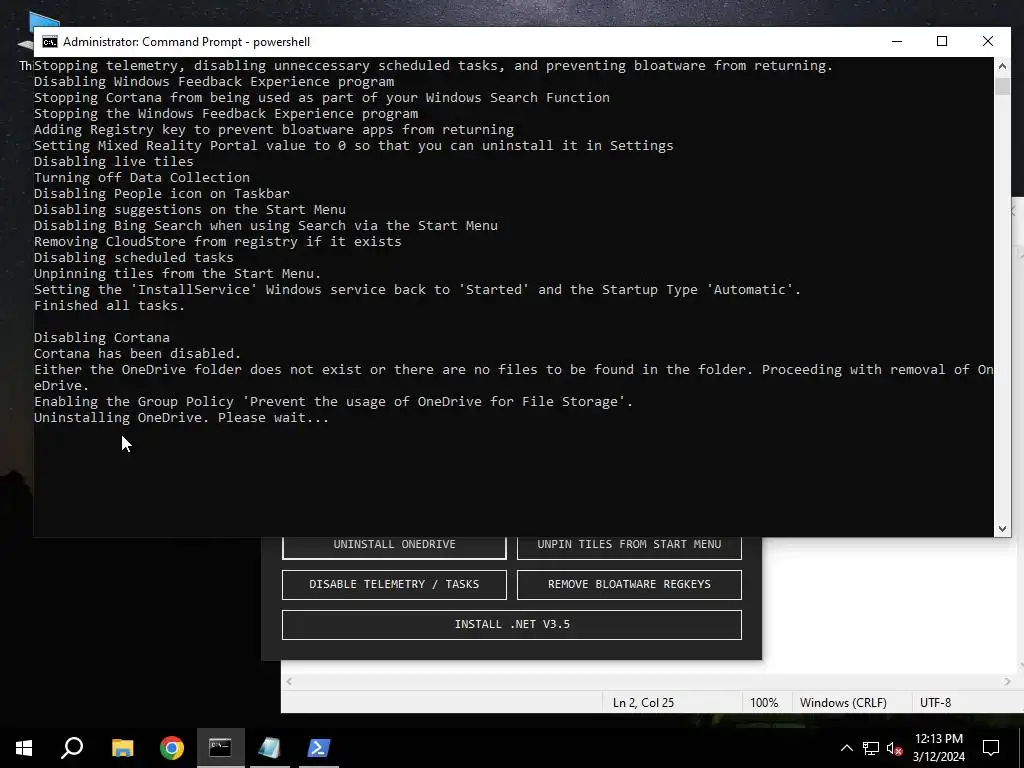This screenshot has height=768, width=1024.
Task: Maximize the Command Prompt window
Action: point(942,42)
